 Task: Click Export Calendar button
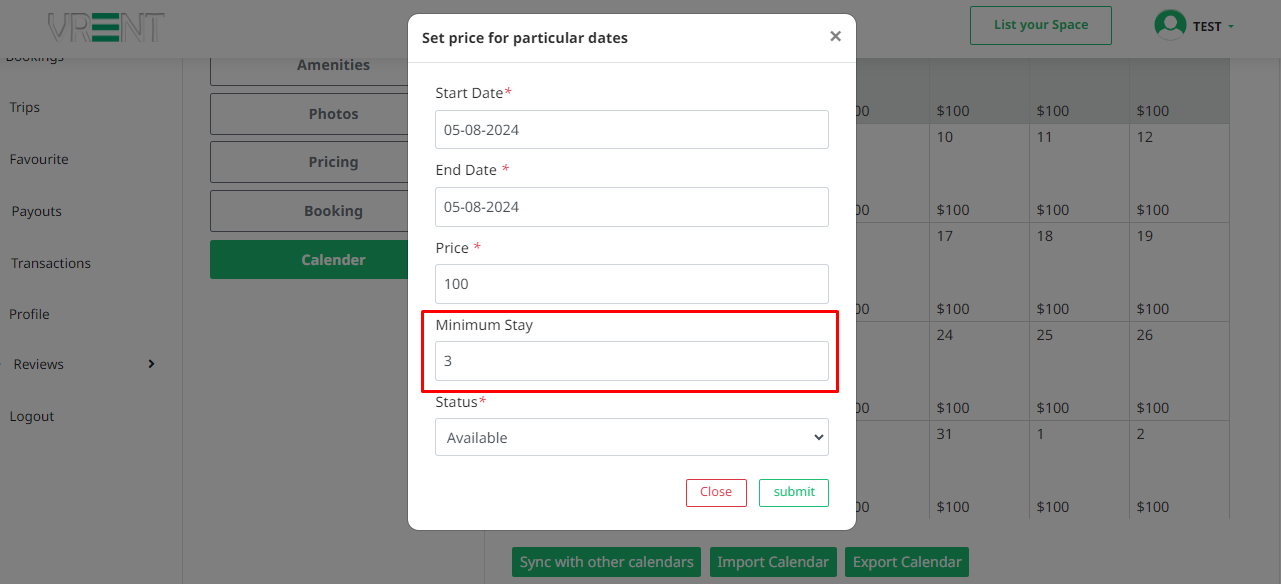point(906,562)
